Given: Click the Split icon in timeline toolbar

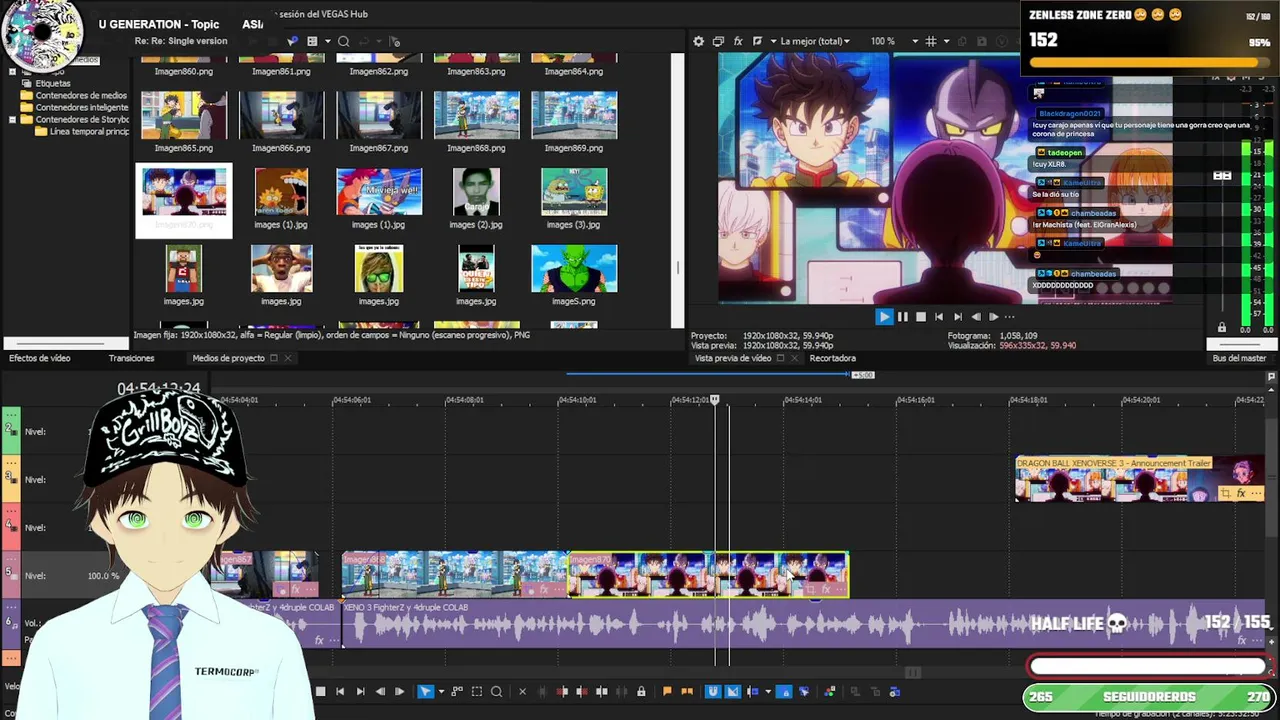Looking at the screenshot, I should coord(601,691).
